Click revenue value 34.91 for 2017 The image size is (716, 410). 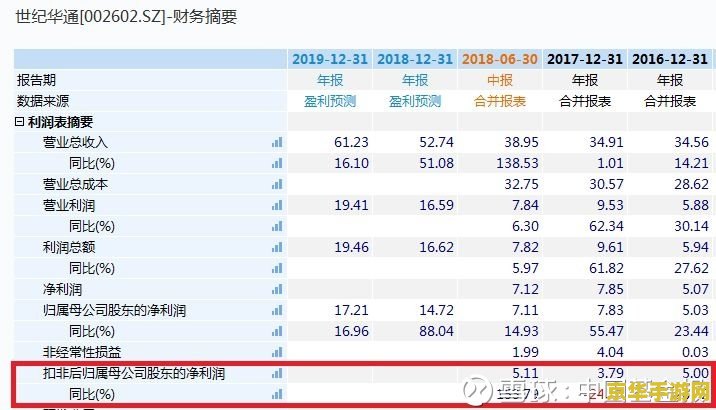(x=606, y=142)
